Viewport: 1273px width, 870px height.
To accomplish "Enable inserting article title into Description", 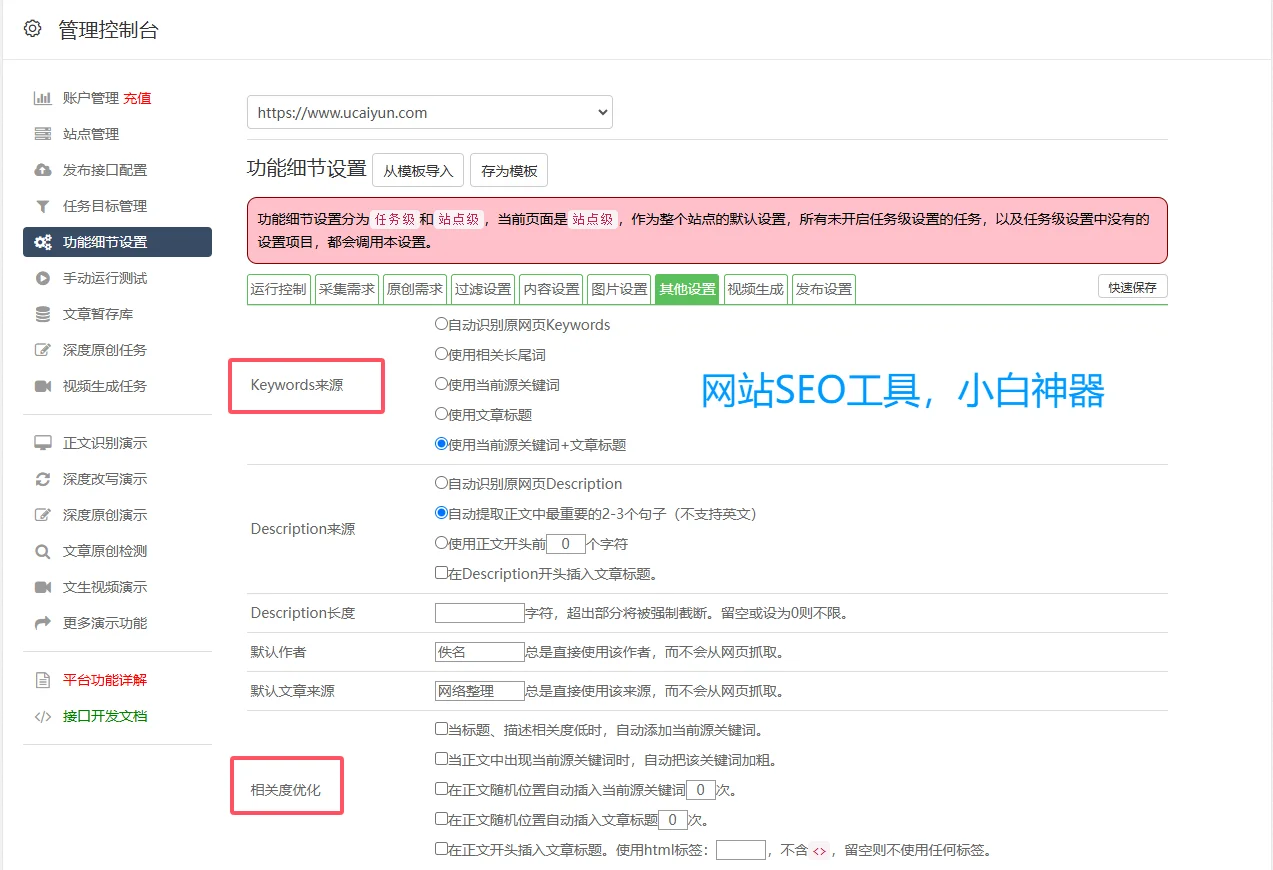I will coord(440,573).
